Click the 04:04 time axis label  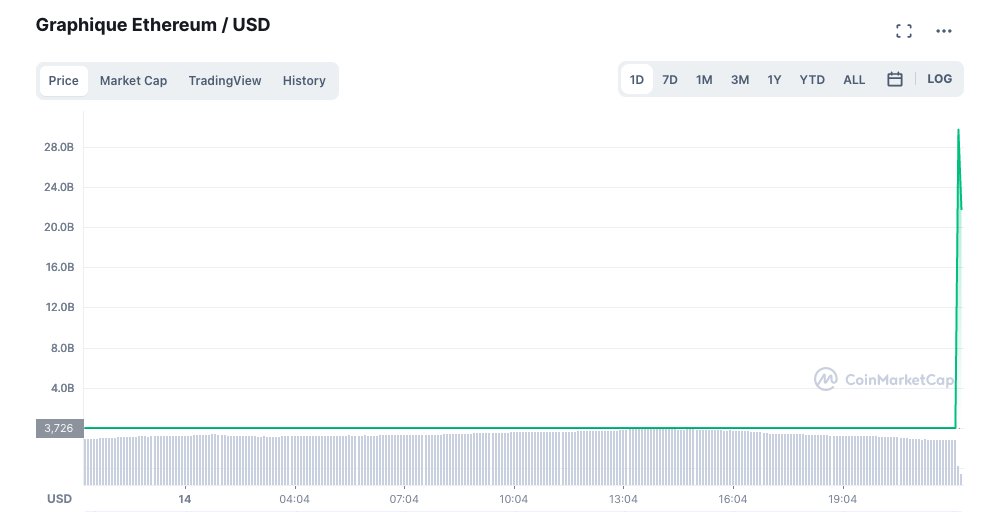tap(294, 499)
